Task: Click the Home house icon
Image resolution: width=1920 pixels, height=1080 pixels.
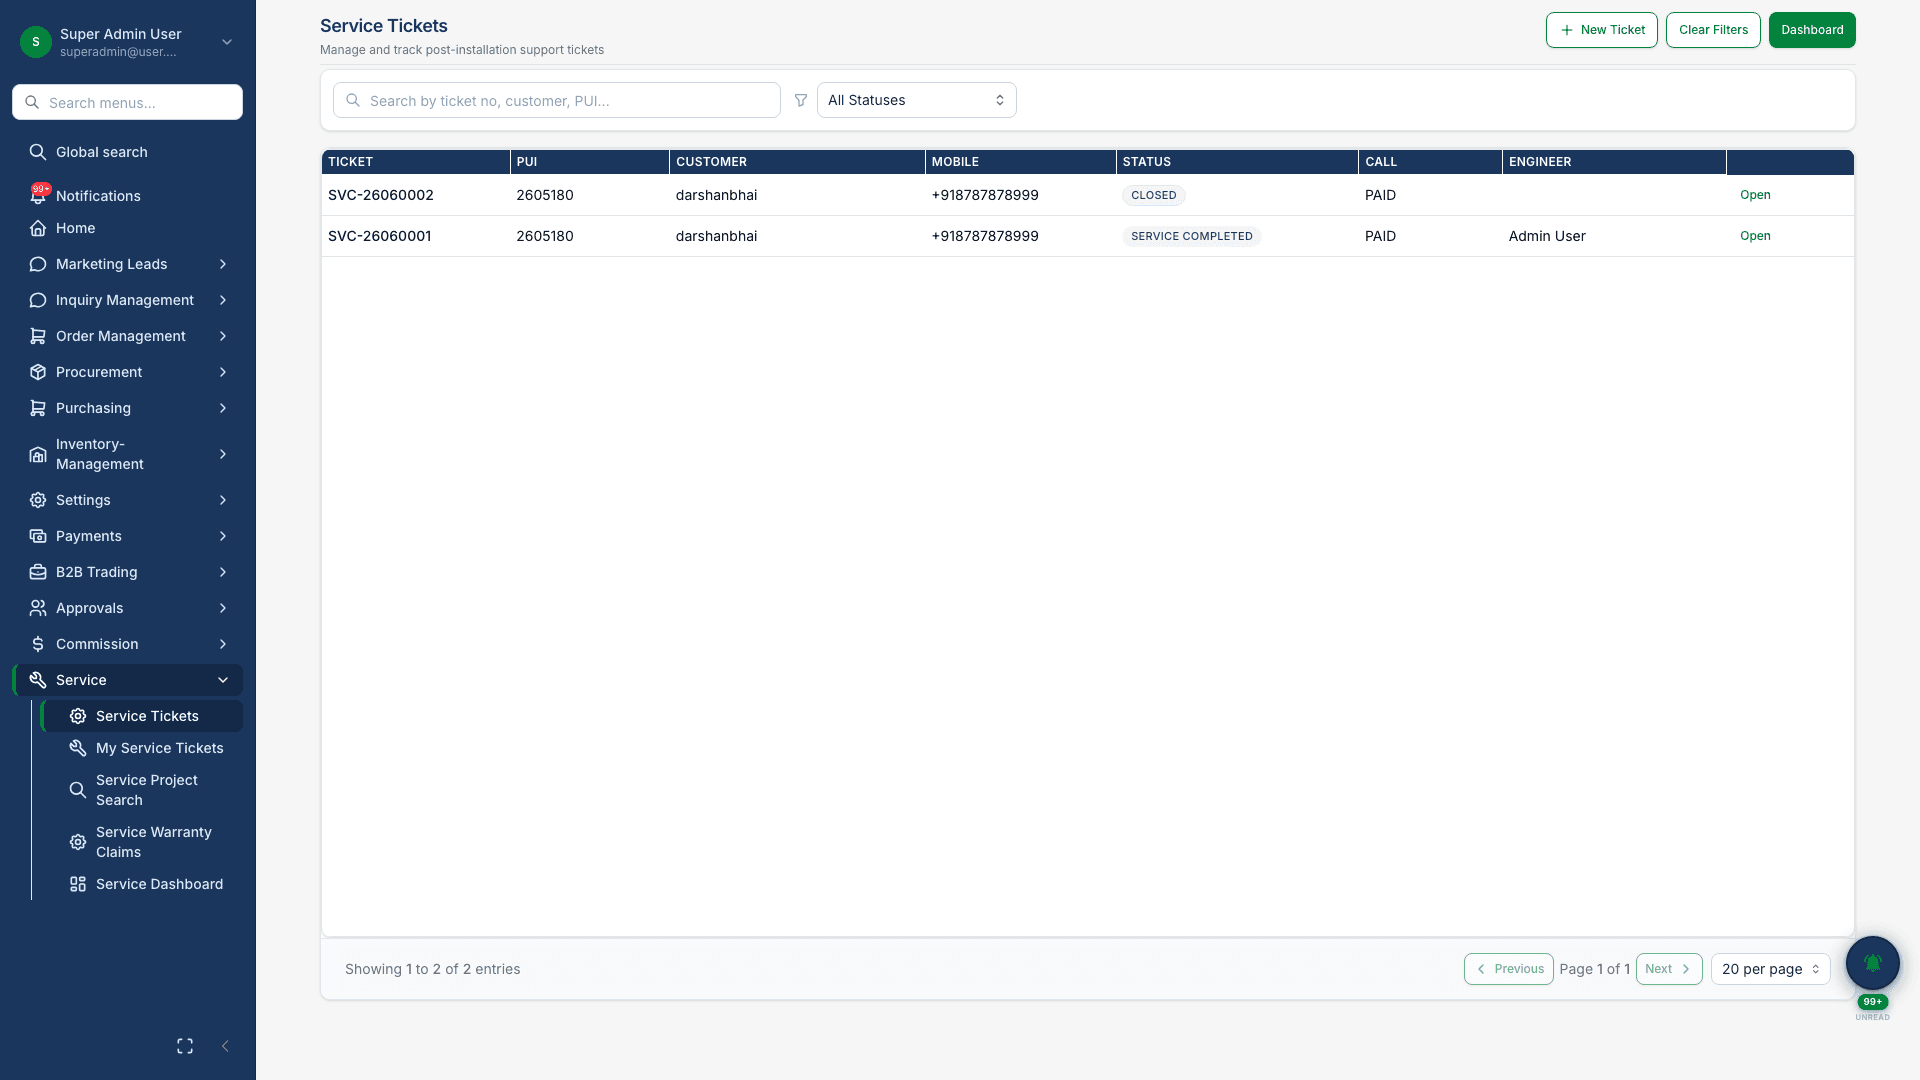Action: click(x=38, y=228)
